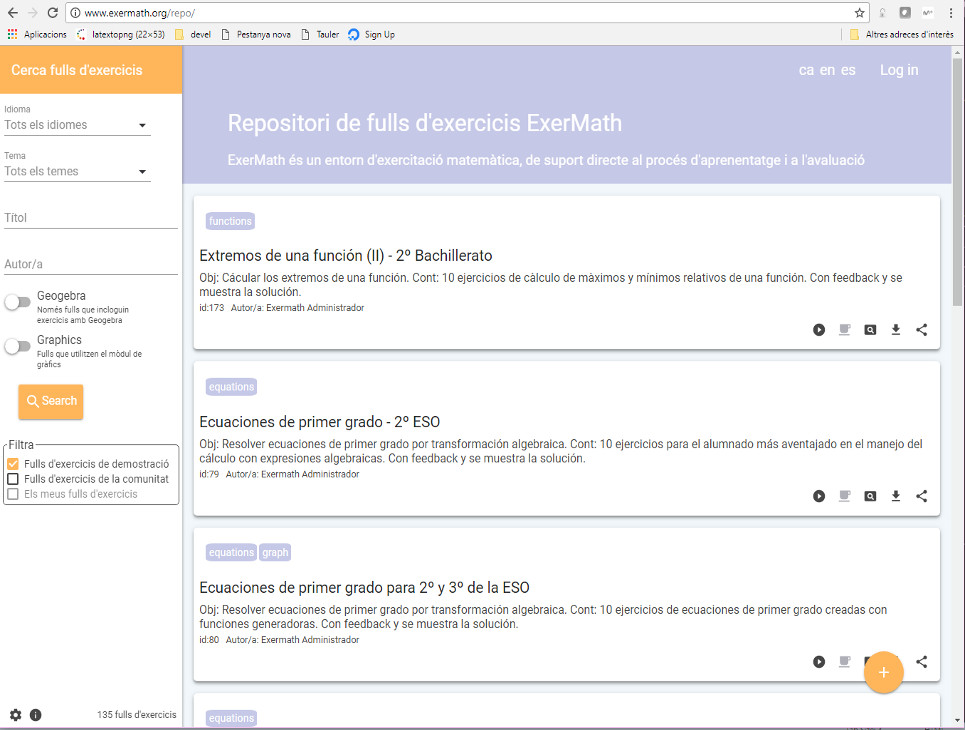Viewport: 965px width, 730px height.
Task: Check 'Els meus fulls d'exercicis'
Action: (13, 494)
